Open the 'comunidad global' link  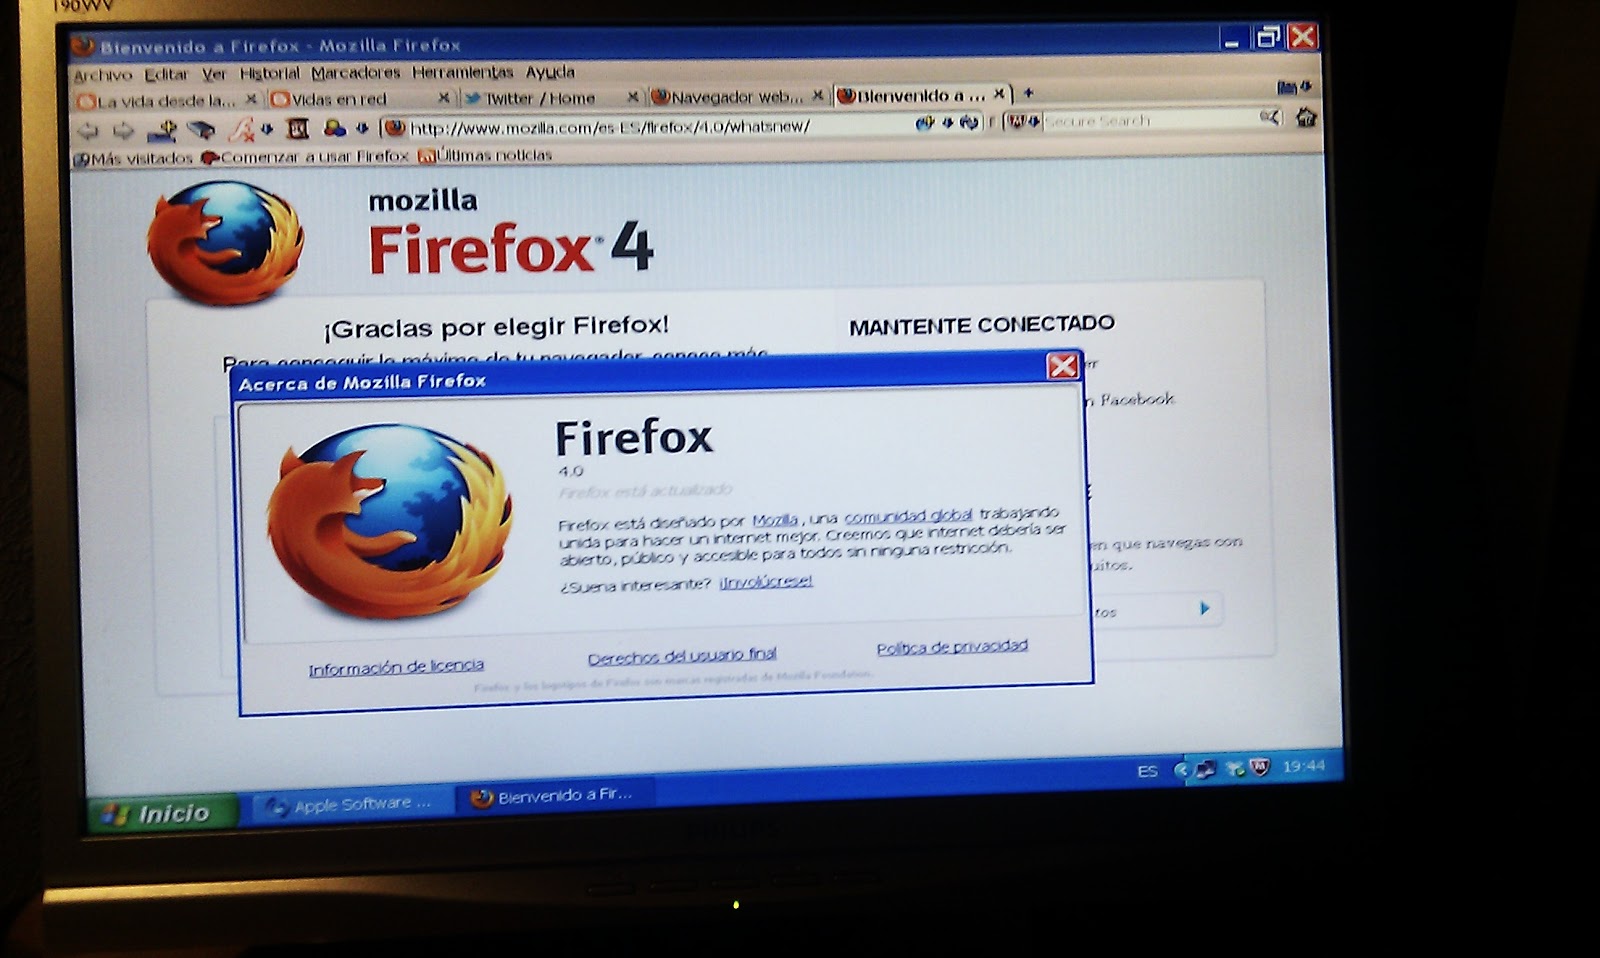[x=908, y=516]
